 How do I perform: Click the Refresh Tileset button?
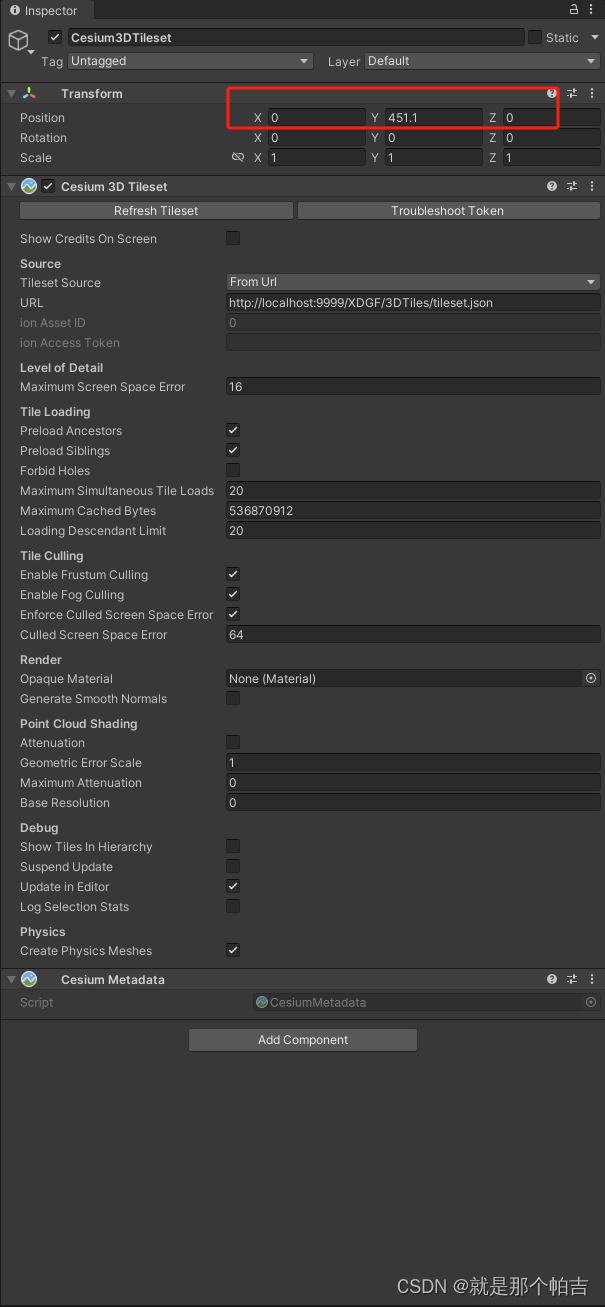156,211
